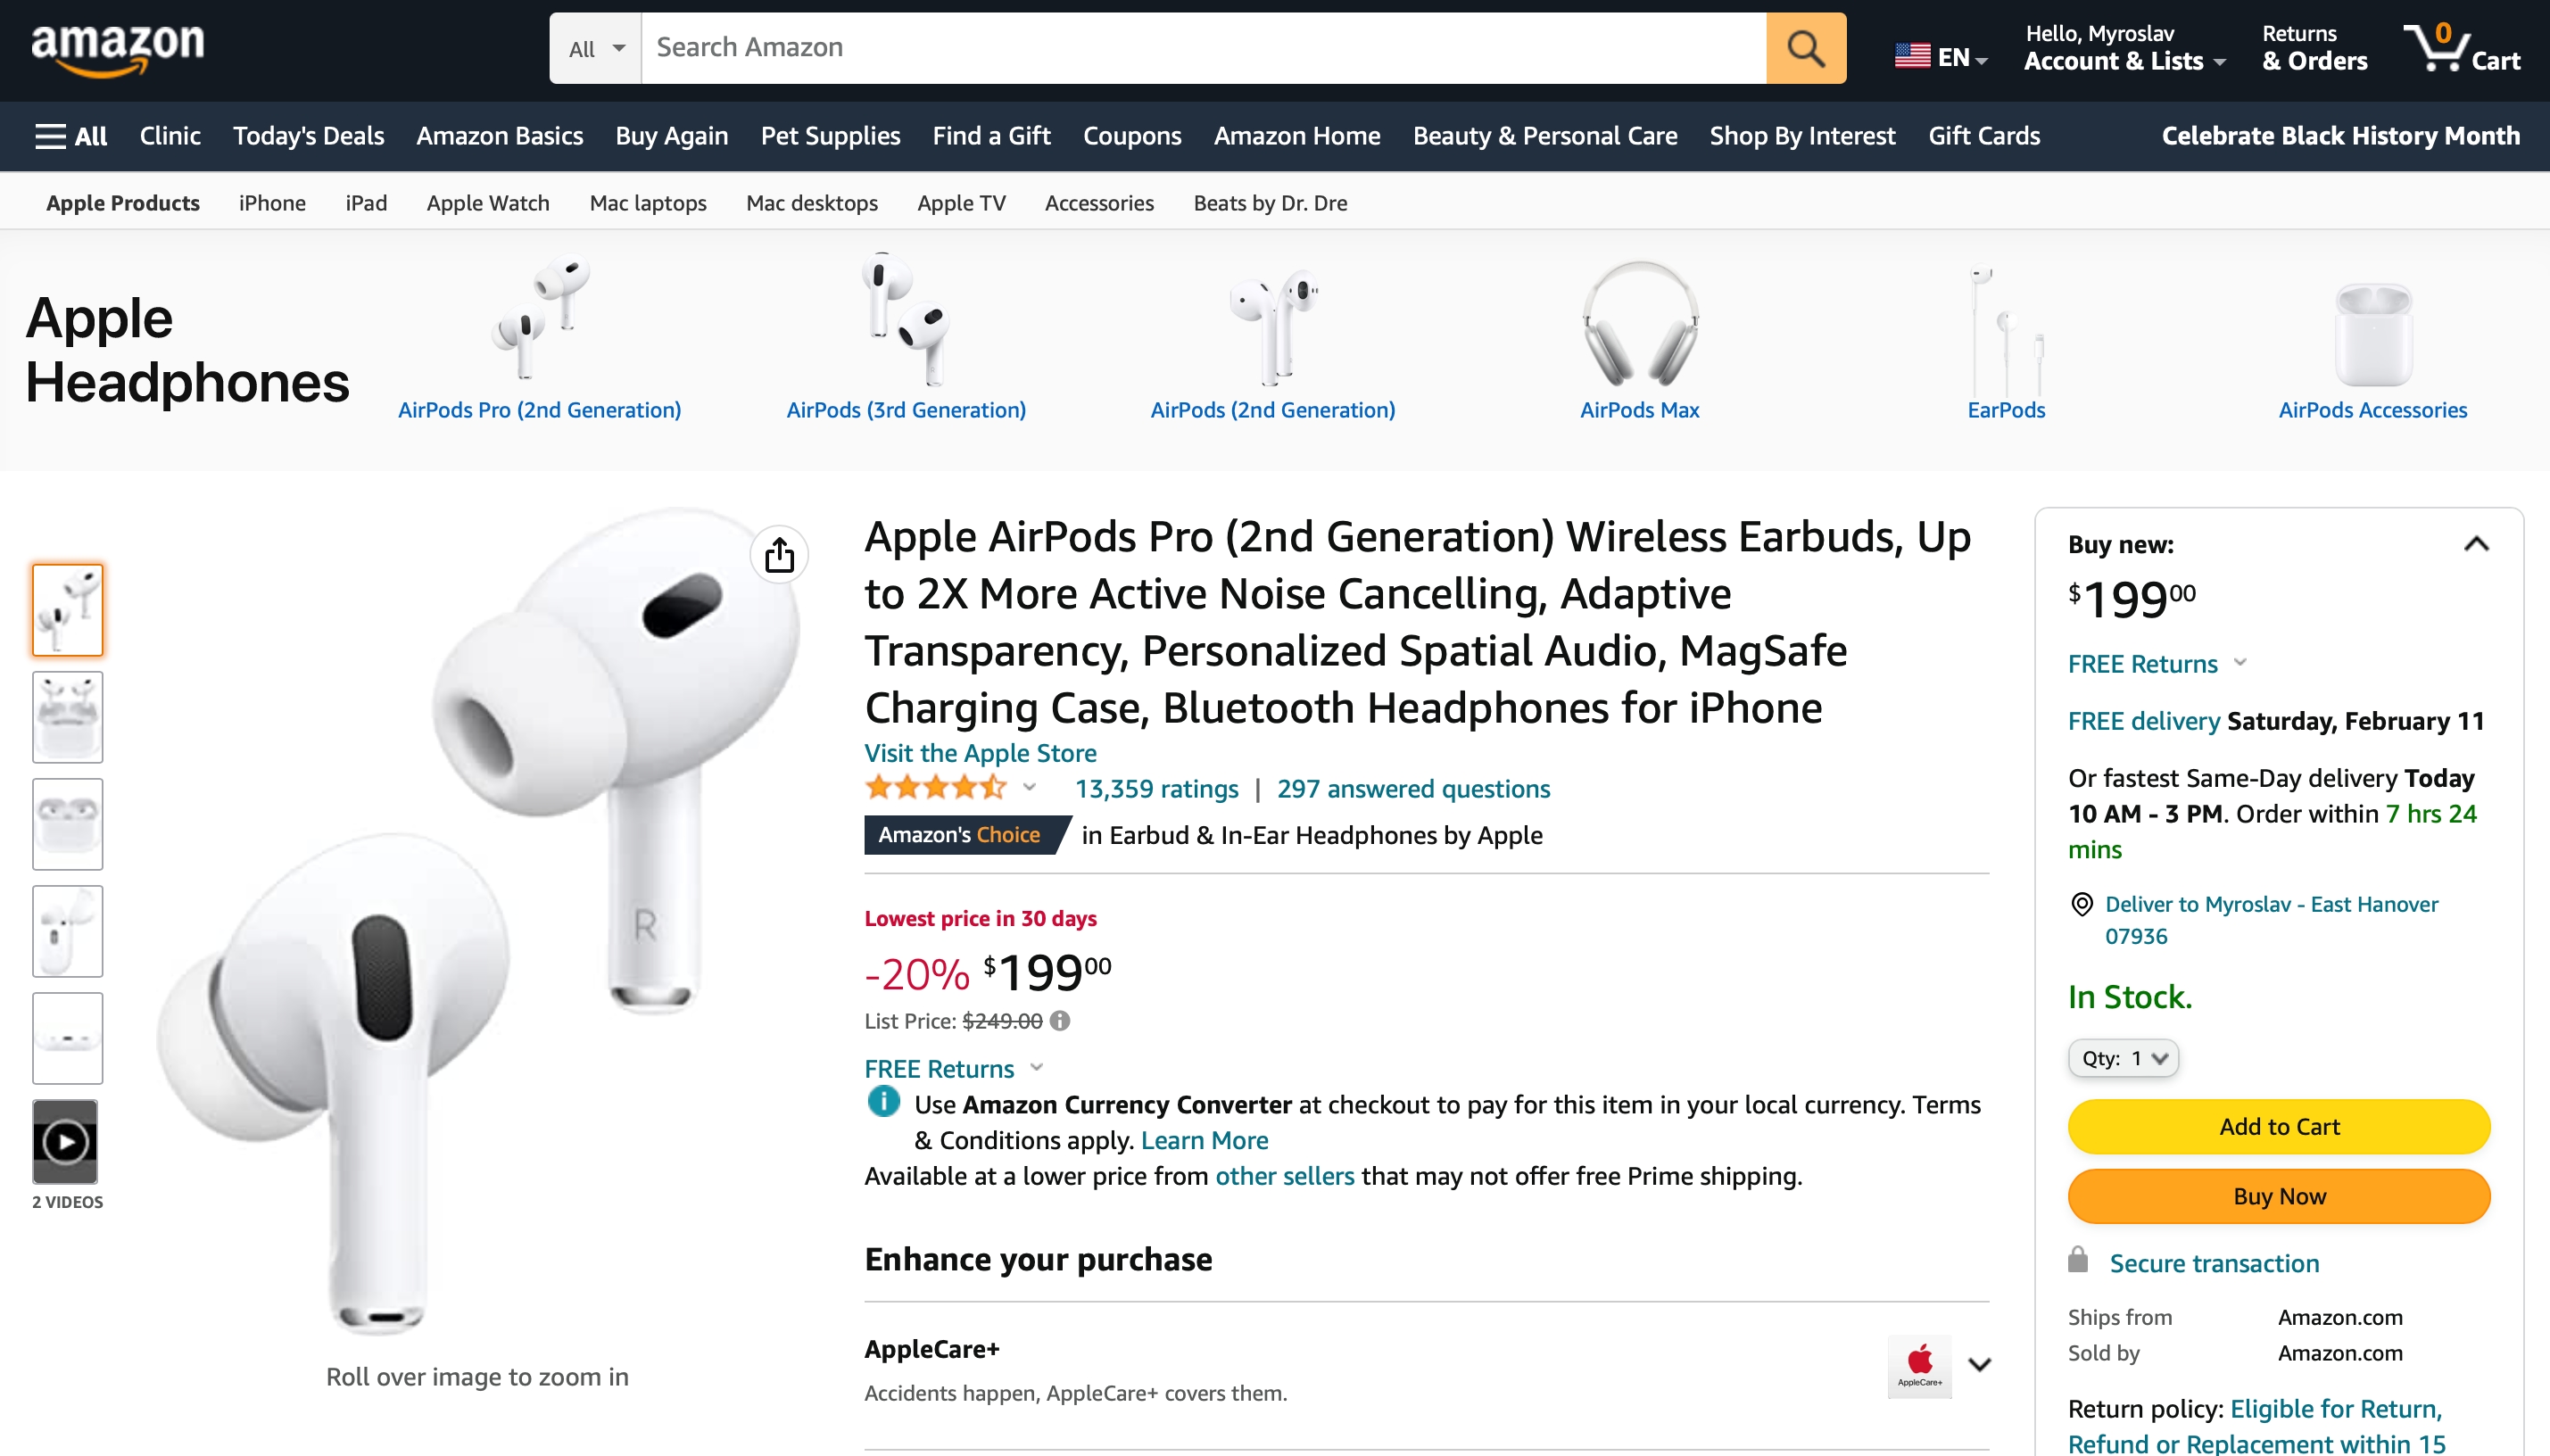2550x1456 pixels.
Task: Open the Qty quantity dropdown
Action: coord(2123,1058)
